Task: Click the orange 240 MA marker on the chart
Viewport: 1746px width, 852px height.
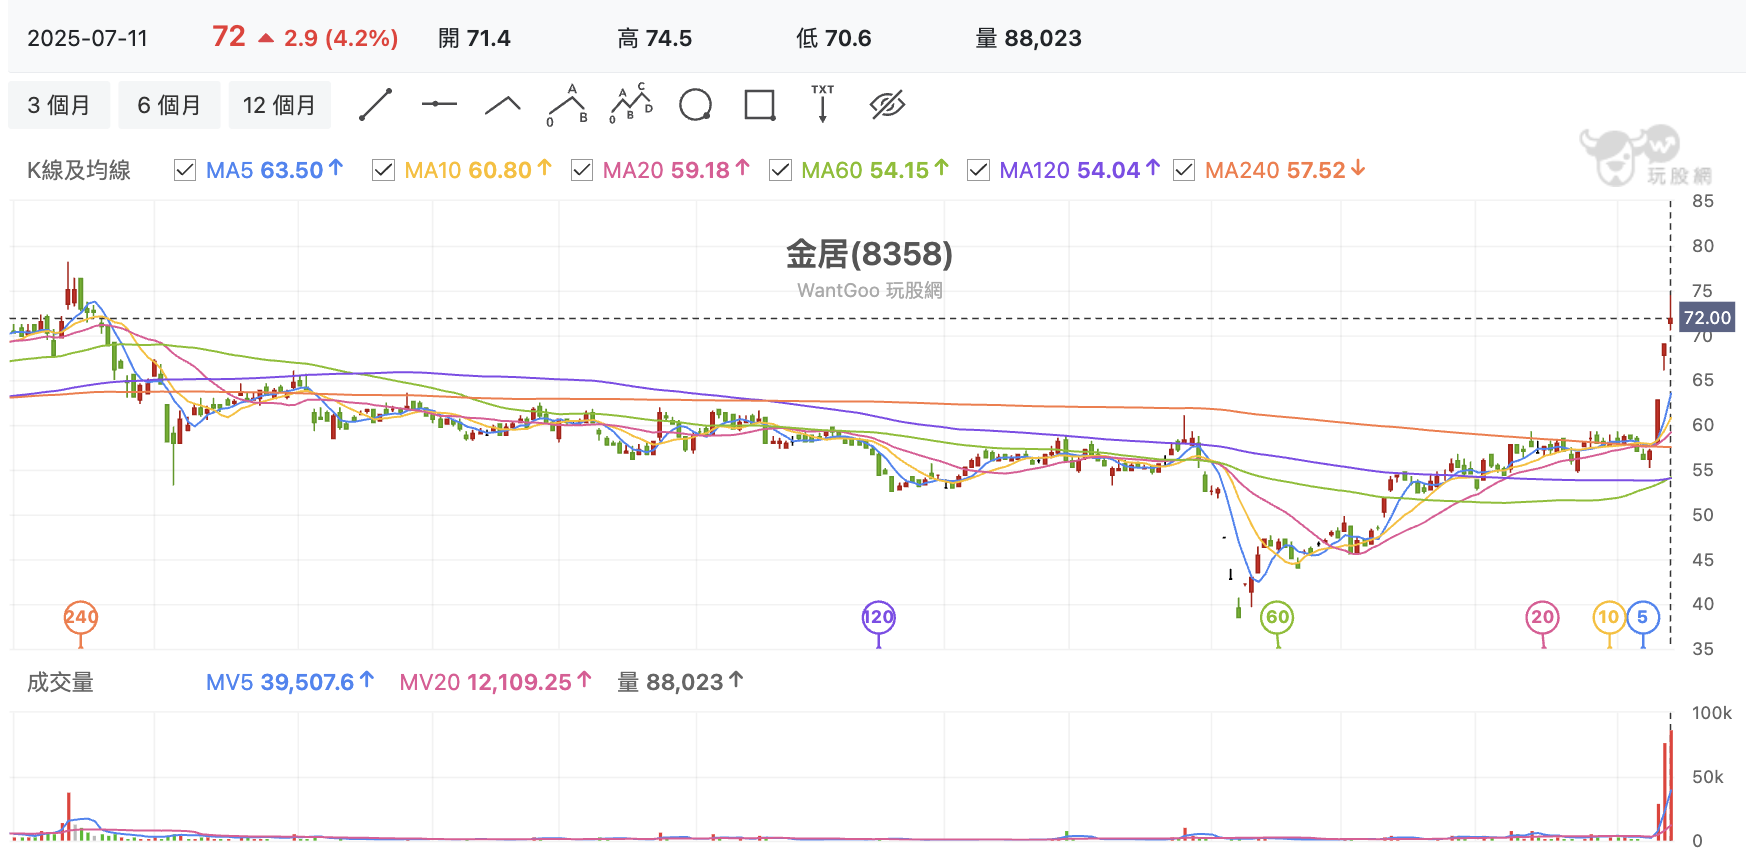Action: [81, 617]
